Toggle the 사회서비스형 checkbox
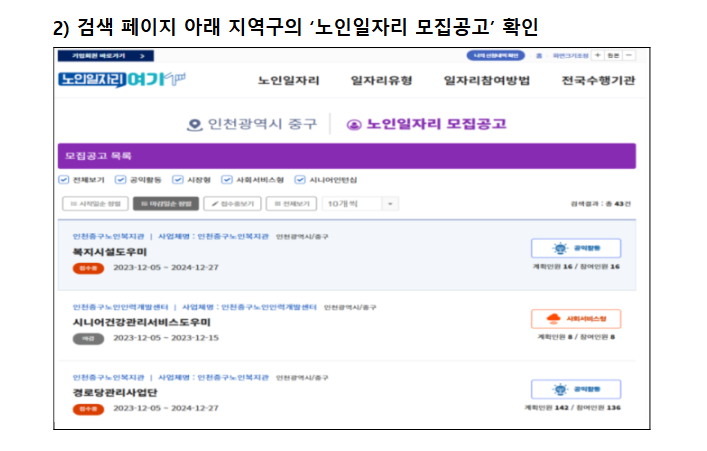Viewport: 707px width, 451px height. click(x=227, y=179)
